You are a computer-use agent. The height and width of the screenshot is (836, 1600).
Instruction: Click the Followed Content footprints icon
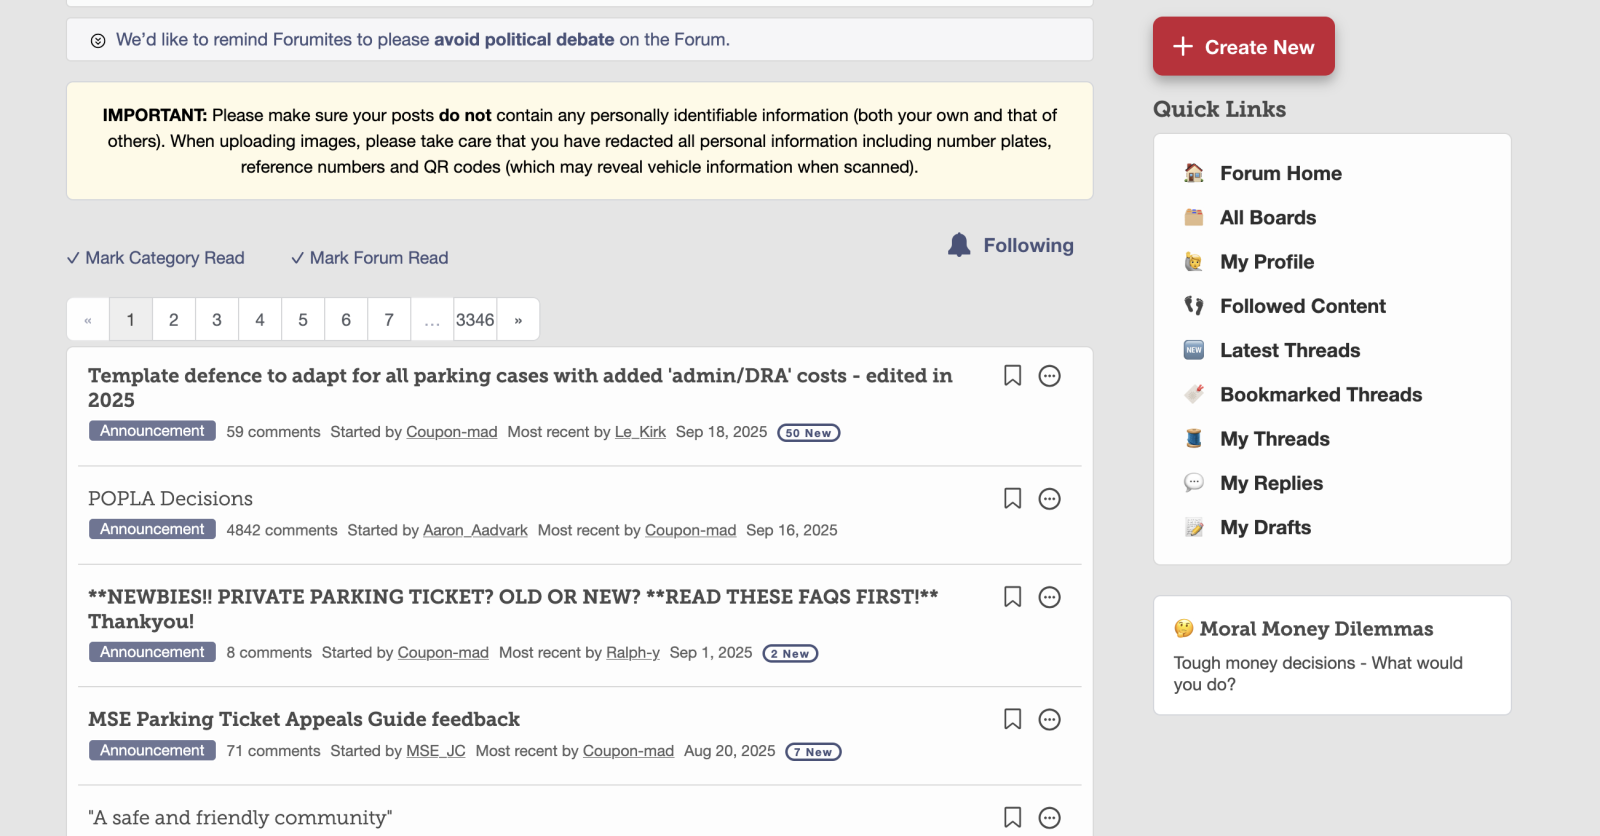(x=1194, y=306)
